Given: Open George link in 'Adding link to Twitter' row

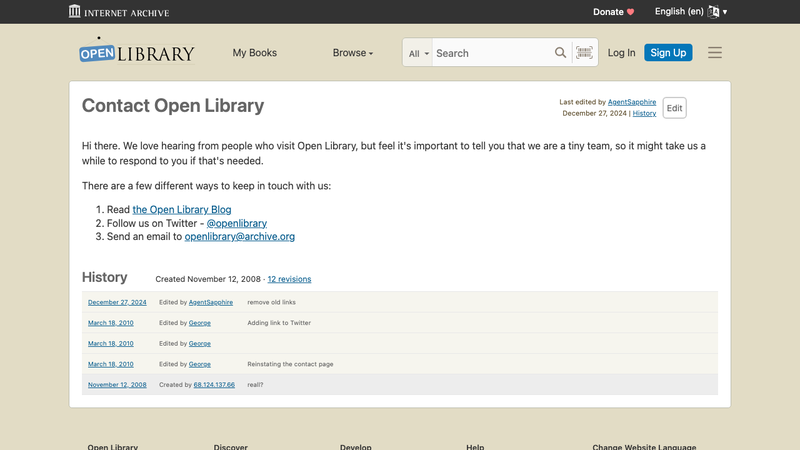Looking at the screenshot, I should [x=199, y=323].
